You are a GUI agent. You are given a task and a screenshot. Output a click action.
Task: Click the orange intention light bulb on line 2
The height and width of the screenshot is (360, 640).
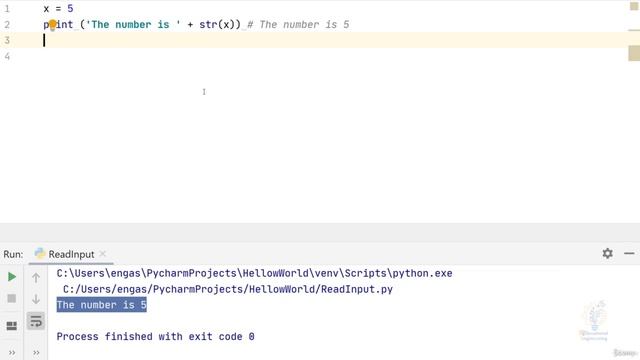[52, 25]
